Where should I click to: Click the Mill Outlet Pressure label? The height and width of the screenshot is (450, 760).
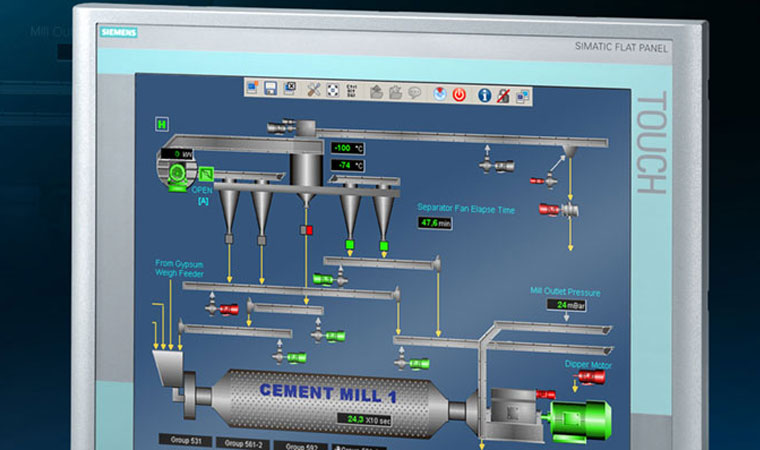tap(565, 291)
